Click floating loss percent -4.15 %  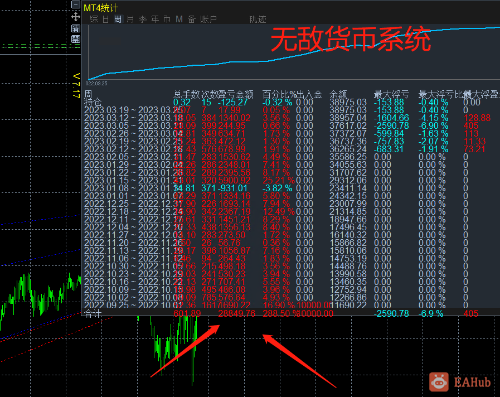(434, 118)
